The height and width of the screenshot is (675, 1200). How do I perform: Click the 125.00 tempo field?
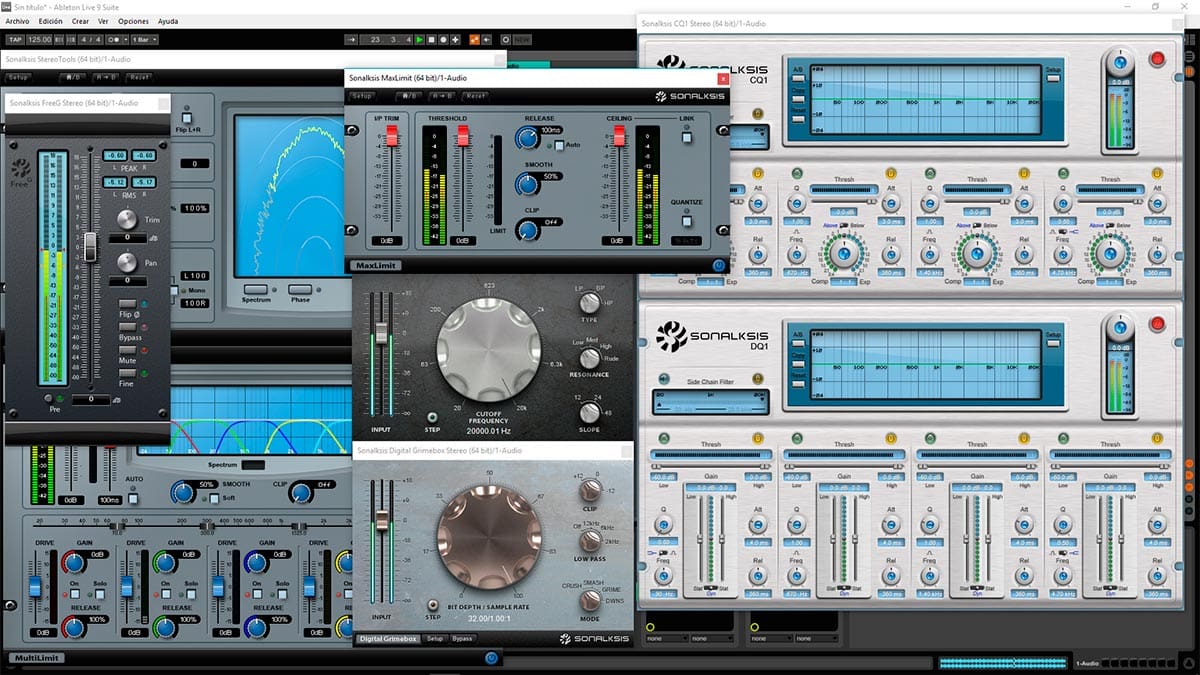click(x=40, y=39)
